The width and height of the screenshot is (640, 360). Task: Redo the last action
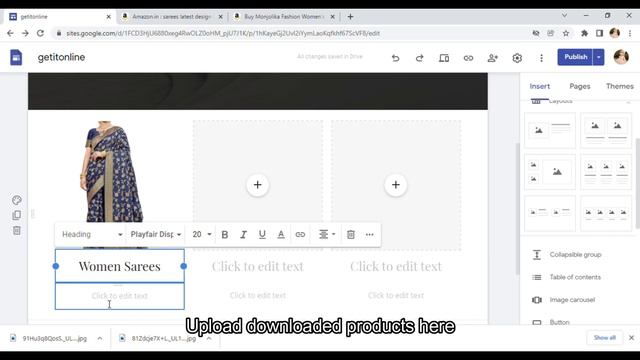click(x=419, y=58)
